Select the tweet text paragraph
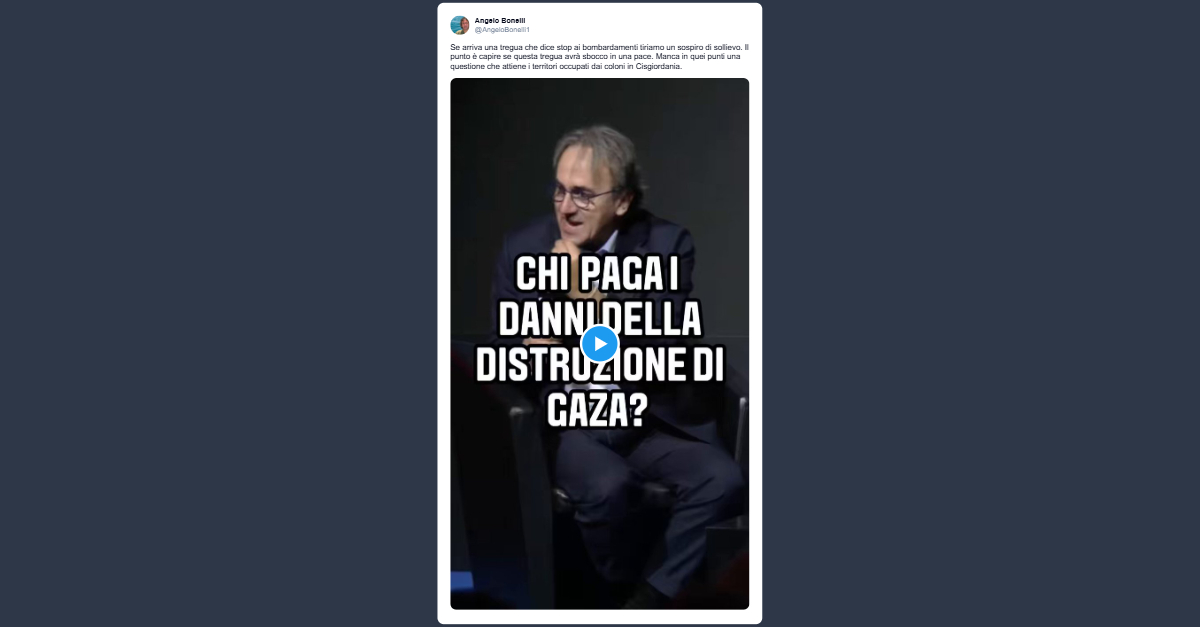This screenshot has width=1200, height=627. (x=599, y=57)
